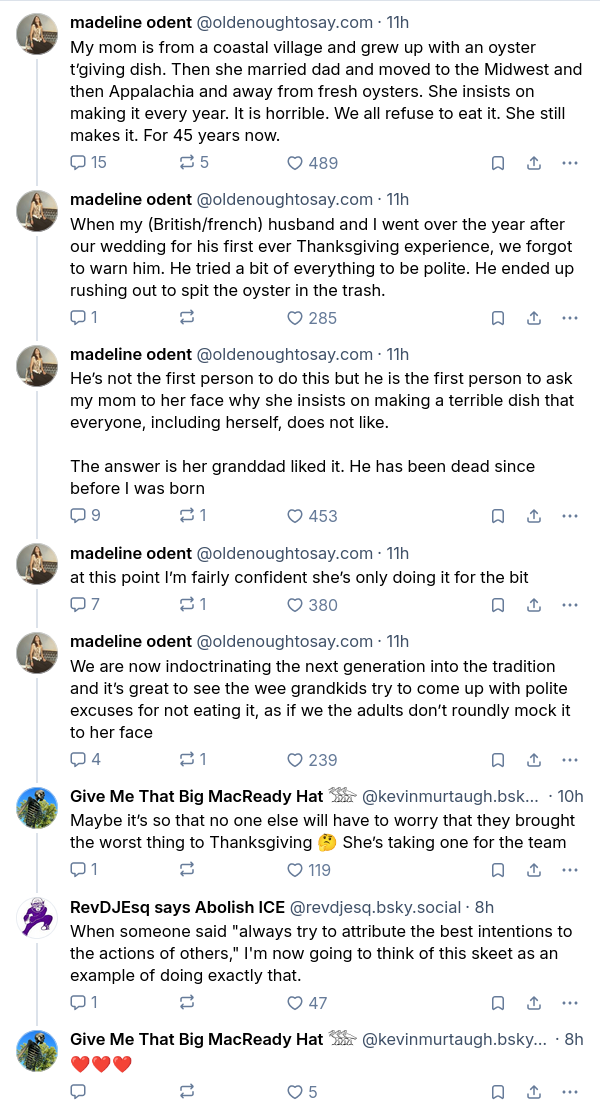Reply to the post with 15 replies
The width and height of the screenshot is (600, 1107).
pyautogui.click(x=79, y=163)
